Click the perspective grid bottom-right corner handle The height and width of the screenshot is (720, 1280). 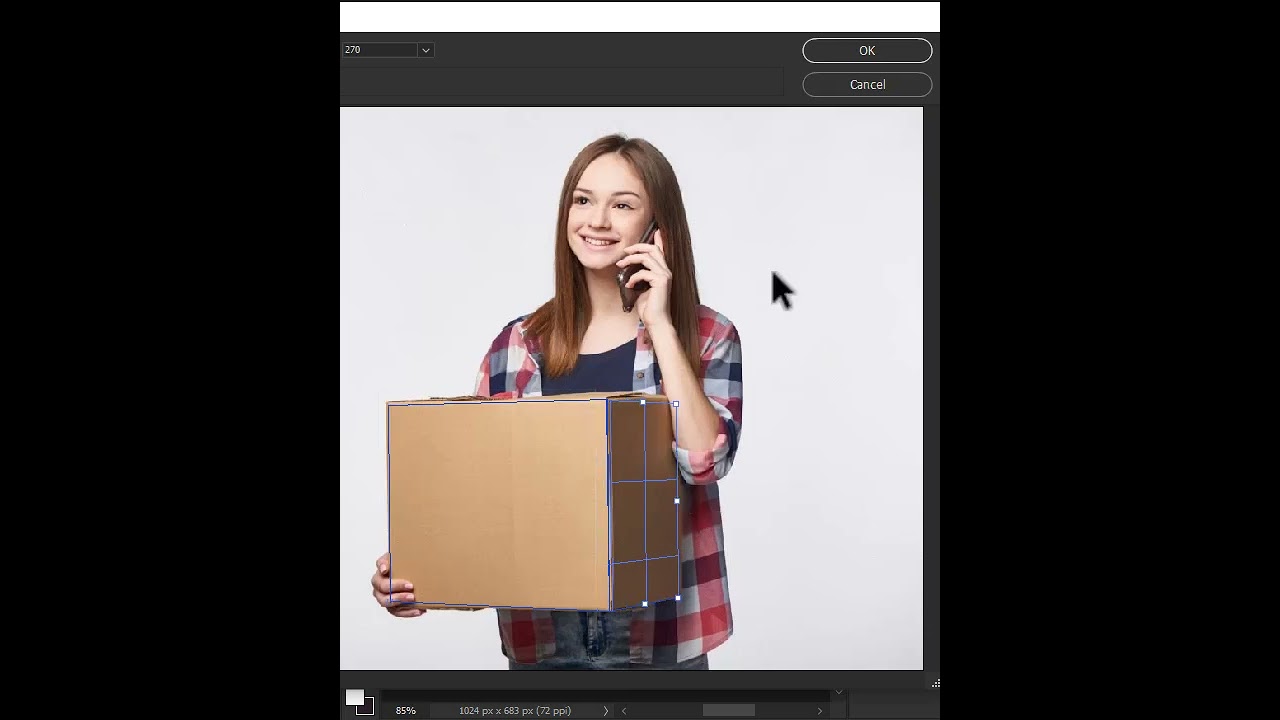(x=678, y=598)
